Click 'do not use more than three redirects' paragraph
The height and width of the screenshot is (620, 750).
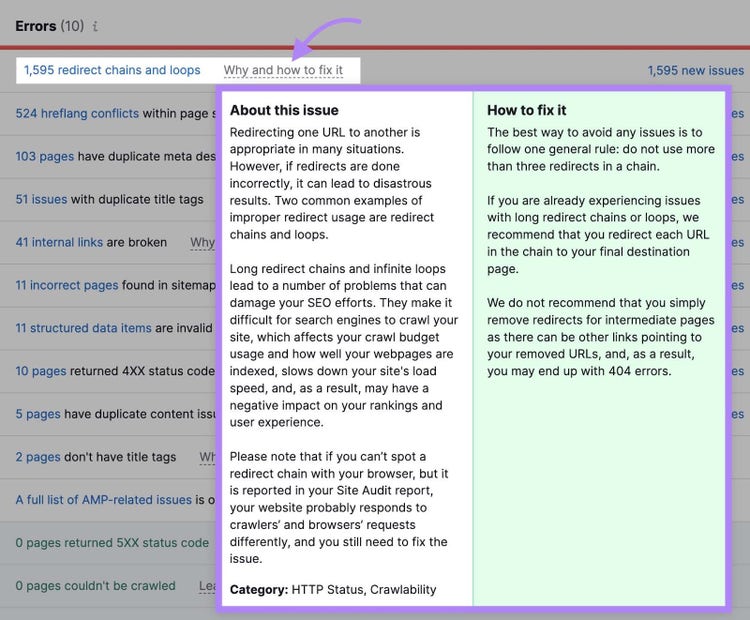601,149
